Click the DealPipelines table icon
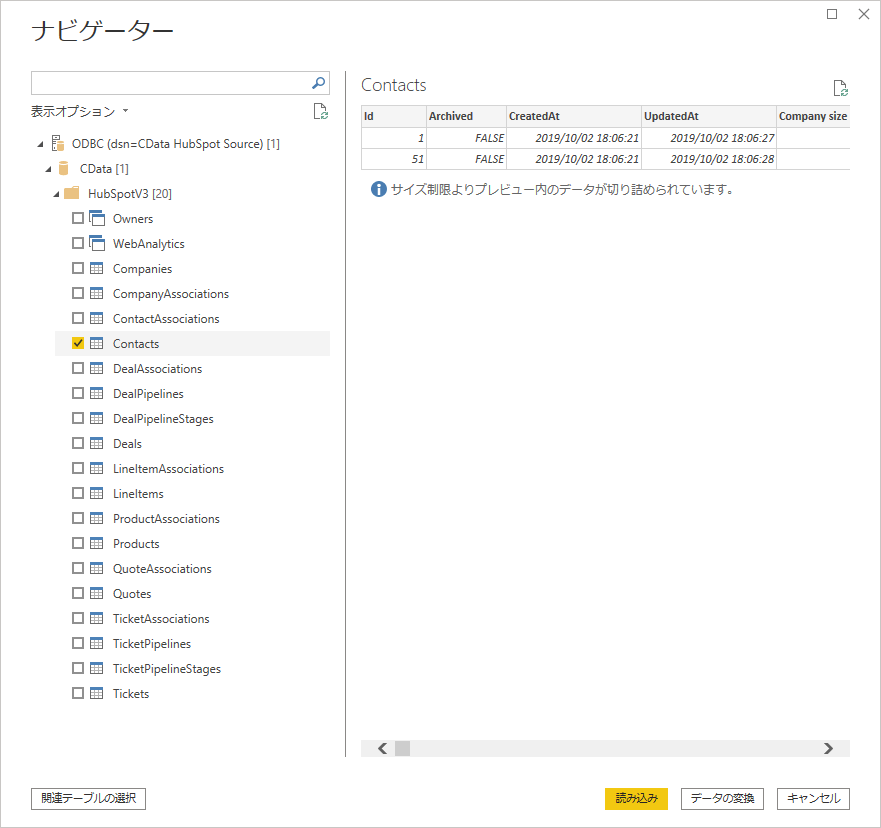This screenshot has height=828, width=881. click(x=97, y=393)
